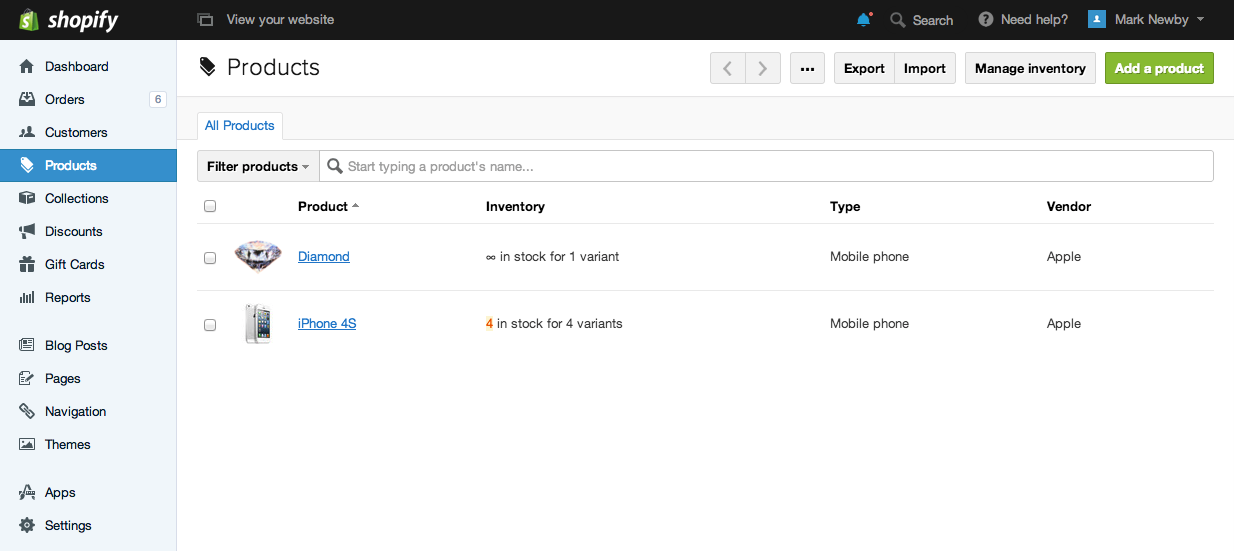The image size is (1234, 551).
Task: Click Mobile phone type in Diamond row
Action: click(870, 256)
